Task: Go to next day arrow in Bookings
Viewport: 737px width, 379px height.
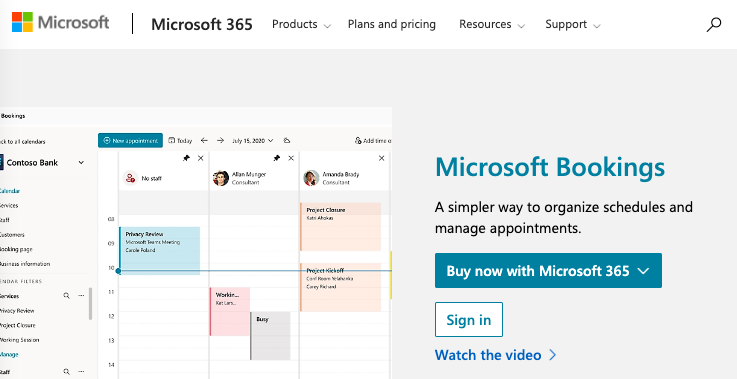Action: click(x=220, y=141)
